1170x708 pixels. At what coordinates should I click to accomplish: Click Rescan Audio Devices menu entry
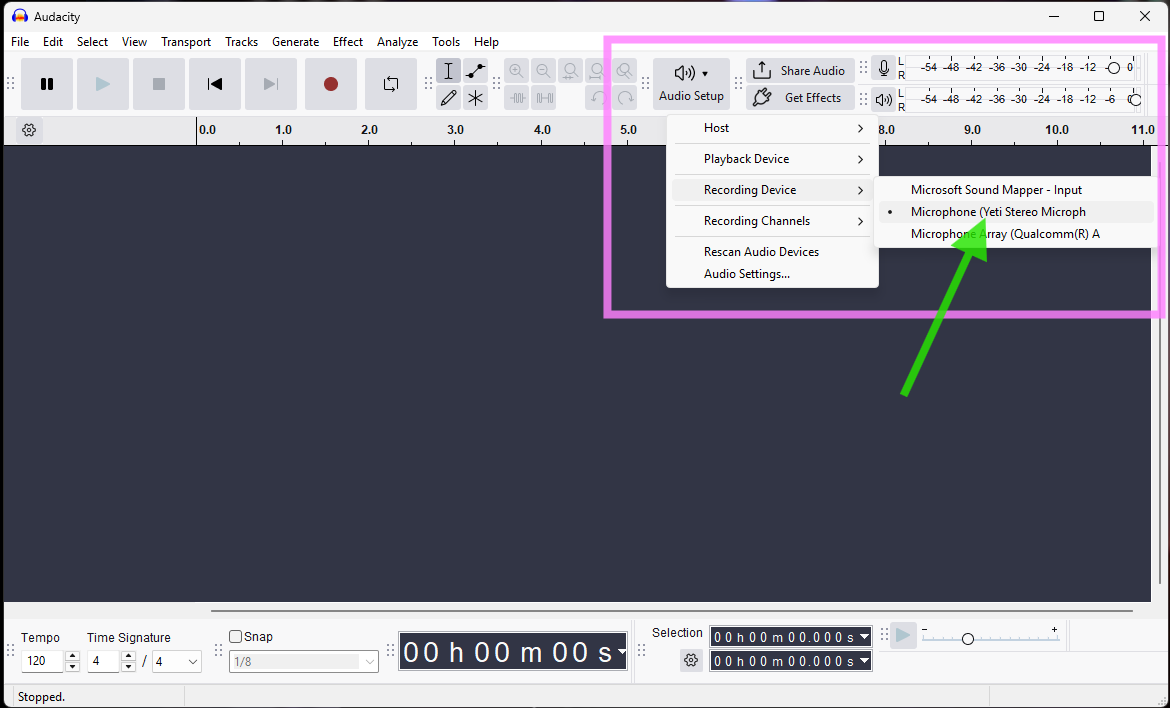(x=761, y=252)
